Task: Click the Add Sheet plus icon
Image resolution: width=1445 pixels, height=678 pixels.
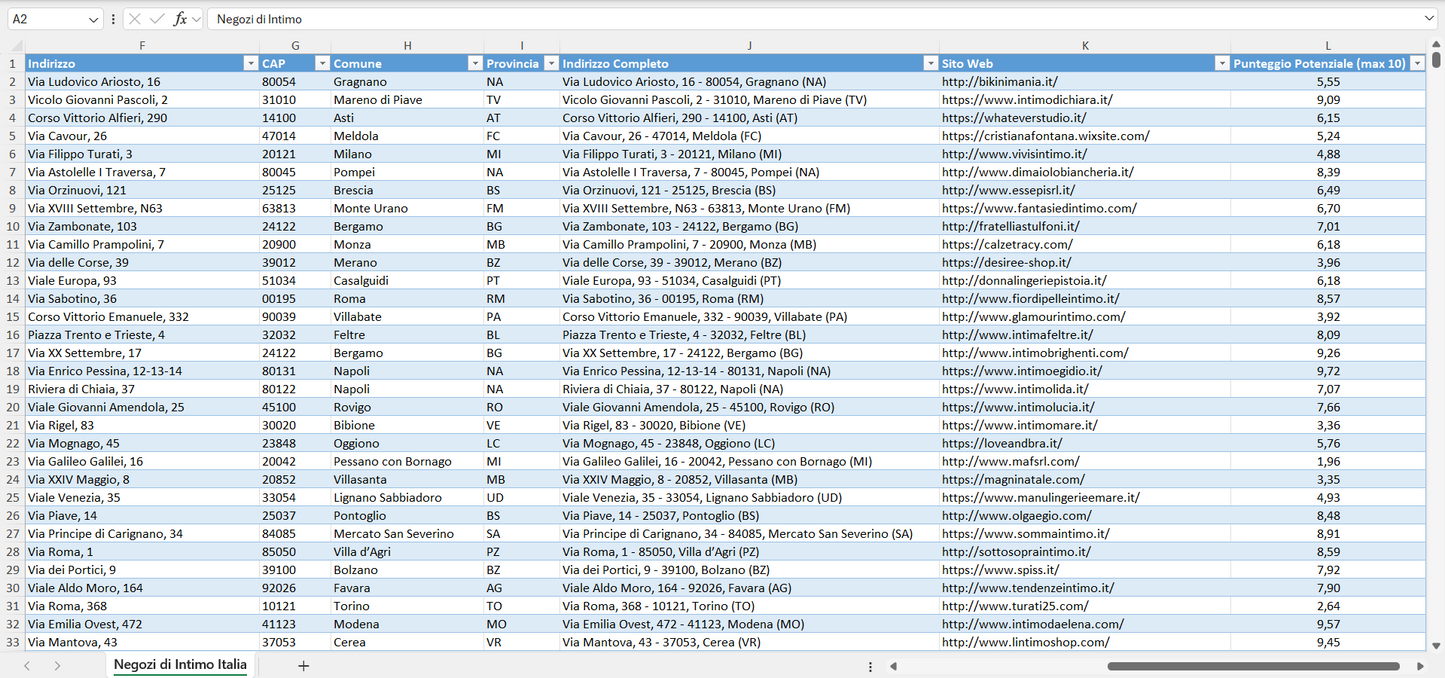Action: pos(303,664)
